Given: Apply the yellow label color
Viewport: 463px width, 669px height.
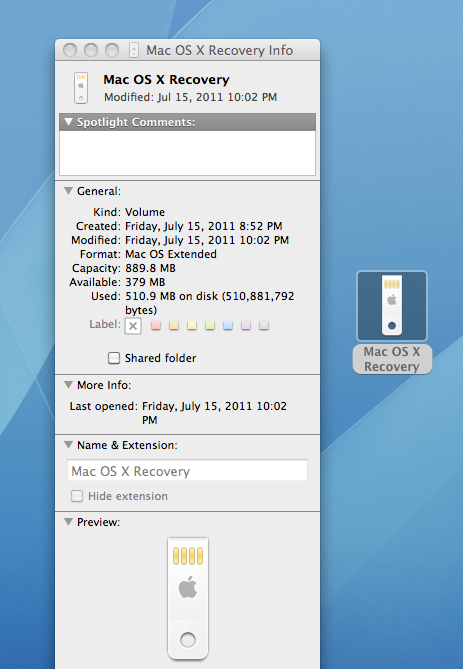Looking at the screenshot, I should point(192,326).
